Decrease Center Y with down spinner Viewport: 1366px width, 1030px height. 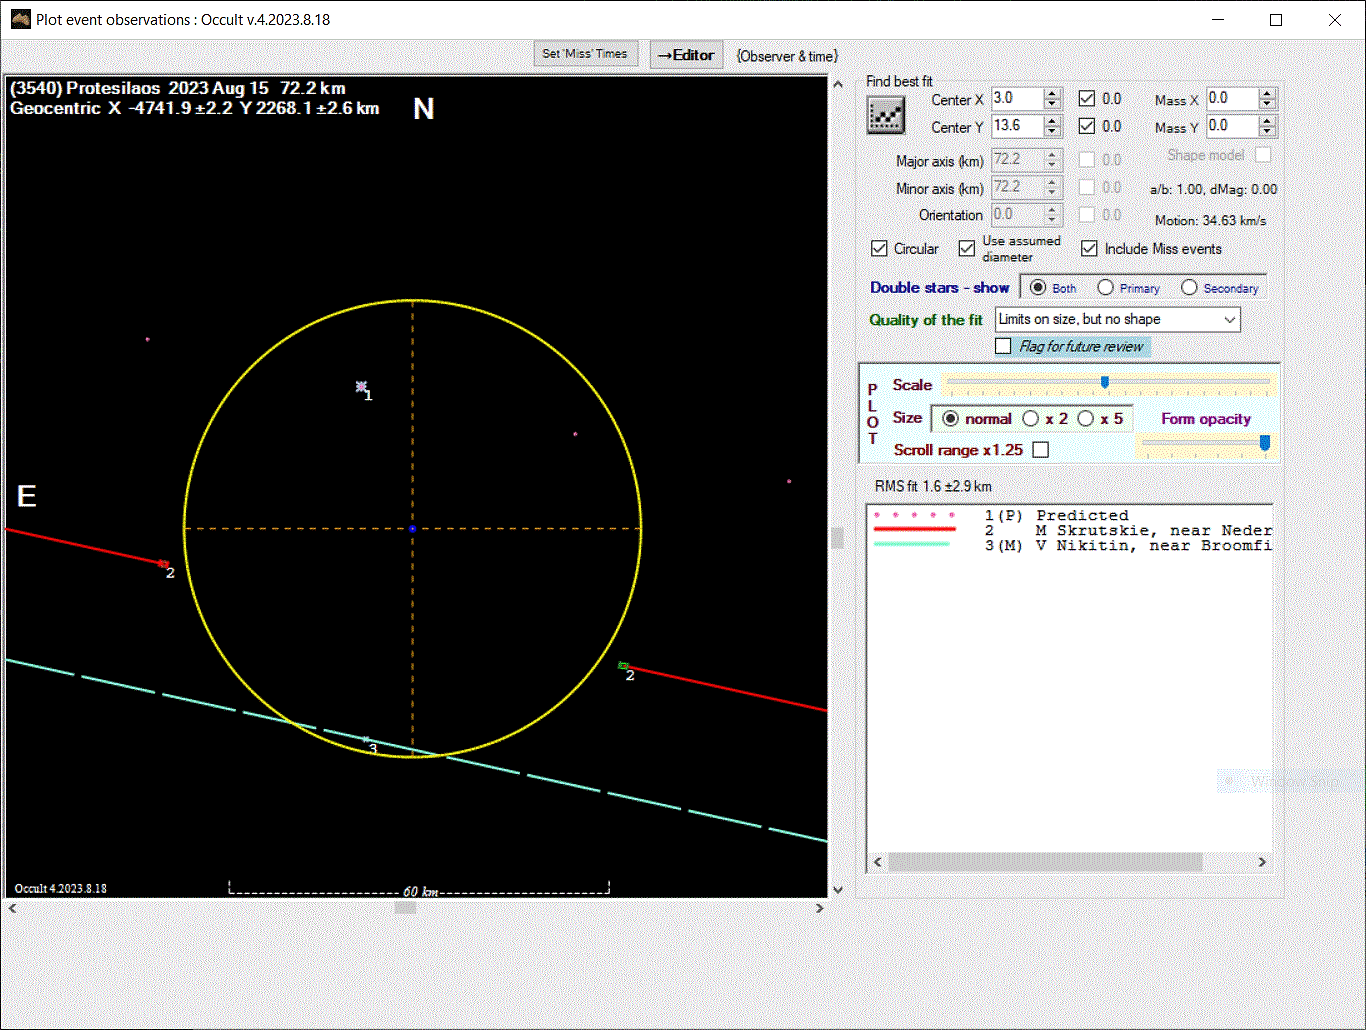(x=1052, y=131)
